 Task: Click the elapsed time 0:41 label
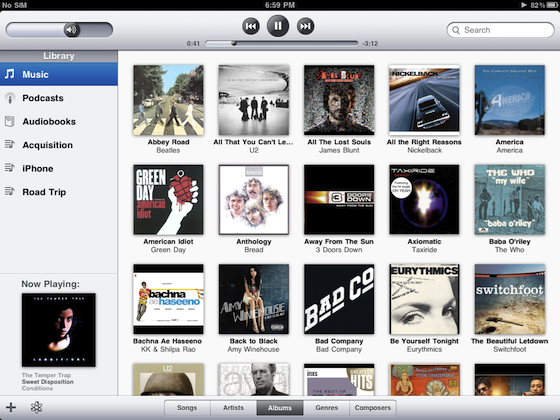193,44
